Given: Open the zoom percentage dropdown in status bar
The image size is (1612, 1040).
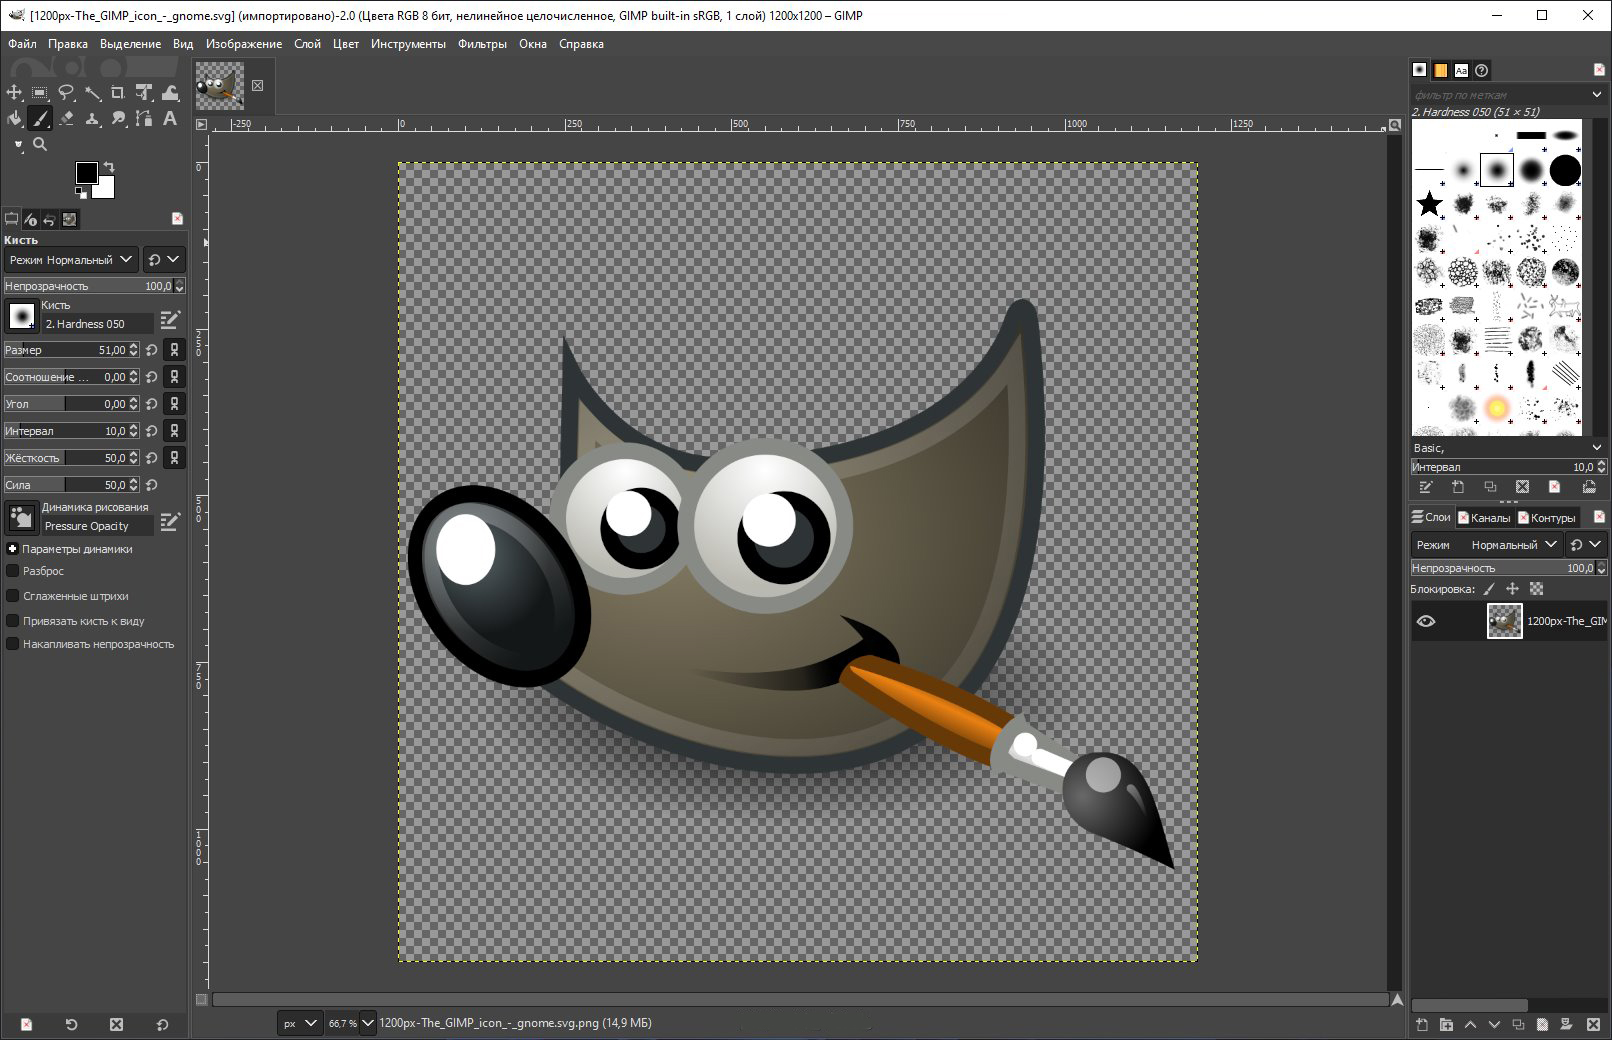Looking at the screenshot, I should tap(367, 1023).
